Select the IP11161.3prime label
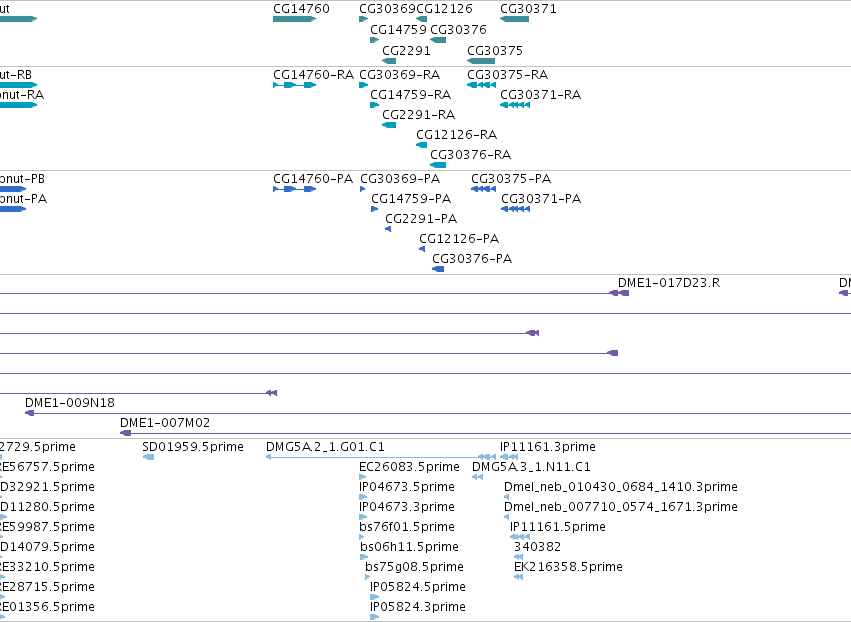The image size is (851, 622). point(548,447)
